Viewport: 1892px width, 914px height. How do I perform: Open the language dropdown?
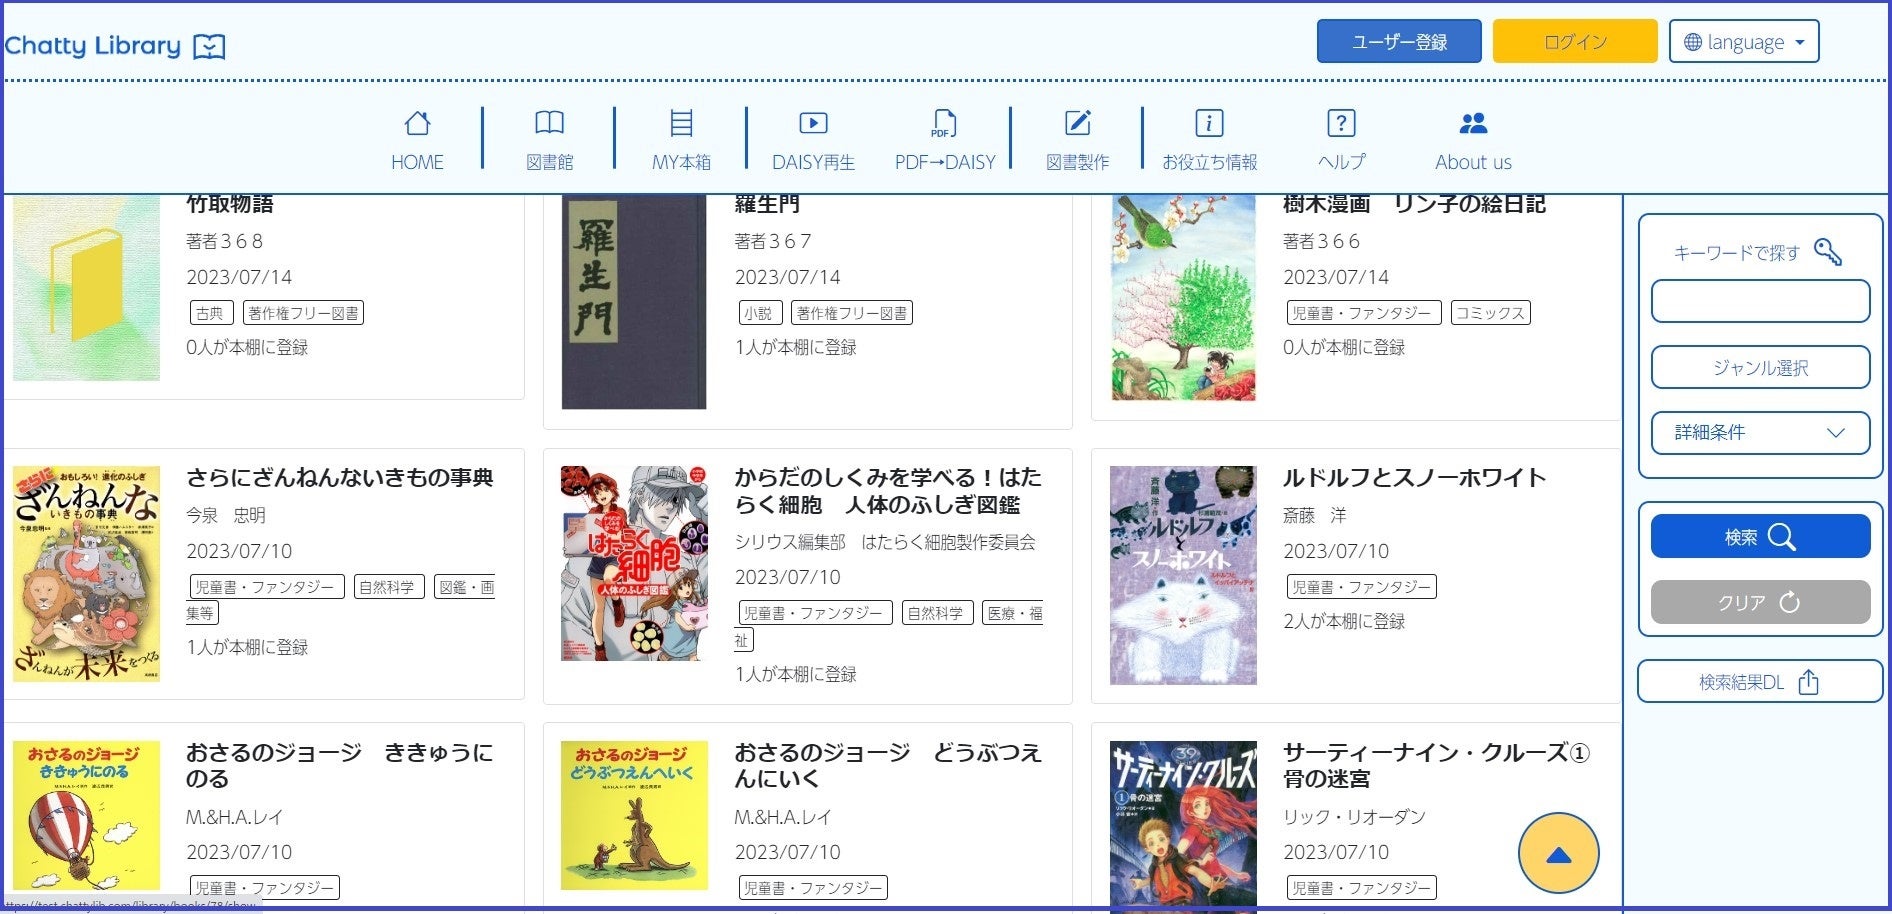click(1743, 42)
